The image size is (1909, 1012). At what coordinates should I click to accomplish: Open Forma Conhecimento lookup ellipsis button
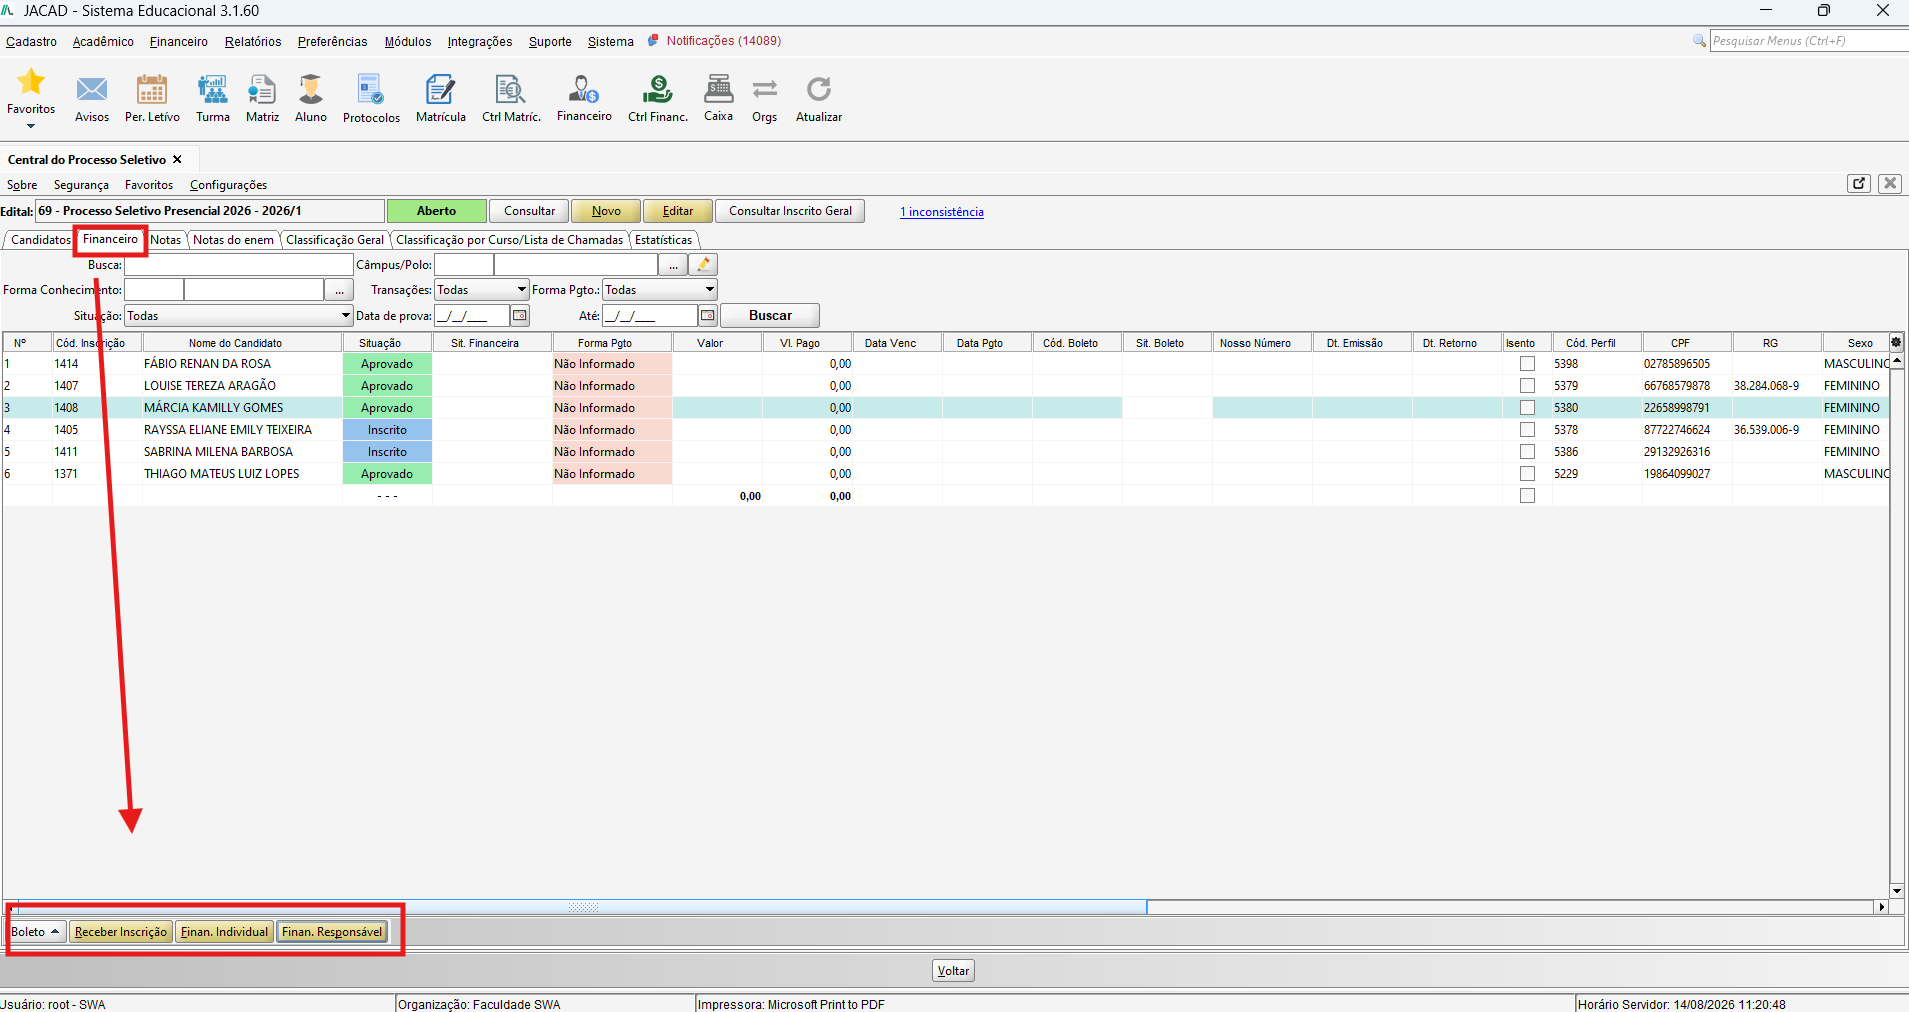340,290
